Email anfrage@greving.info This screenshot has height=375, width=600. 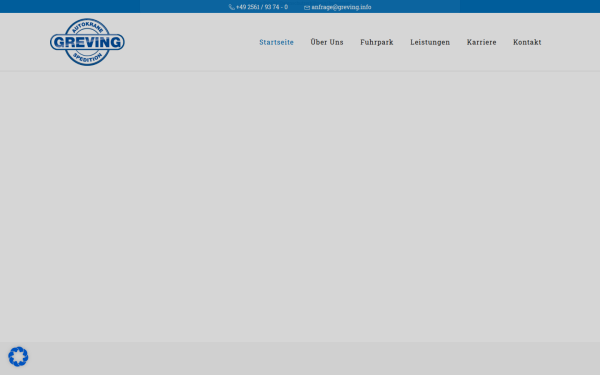[x=341, y=7]
